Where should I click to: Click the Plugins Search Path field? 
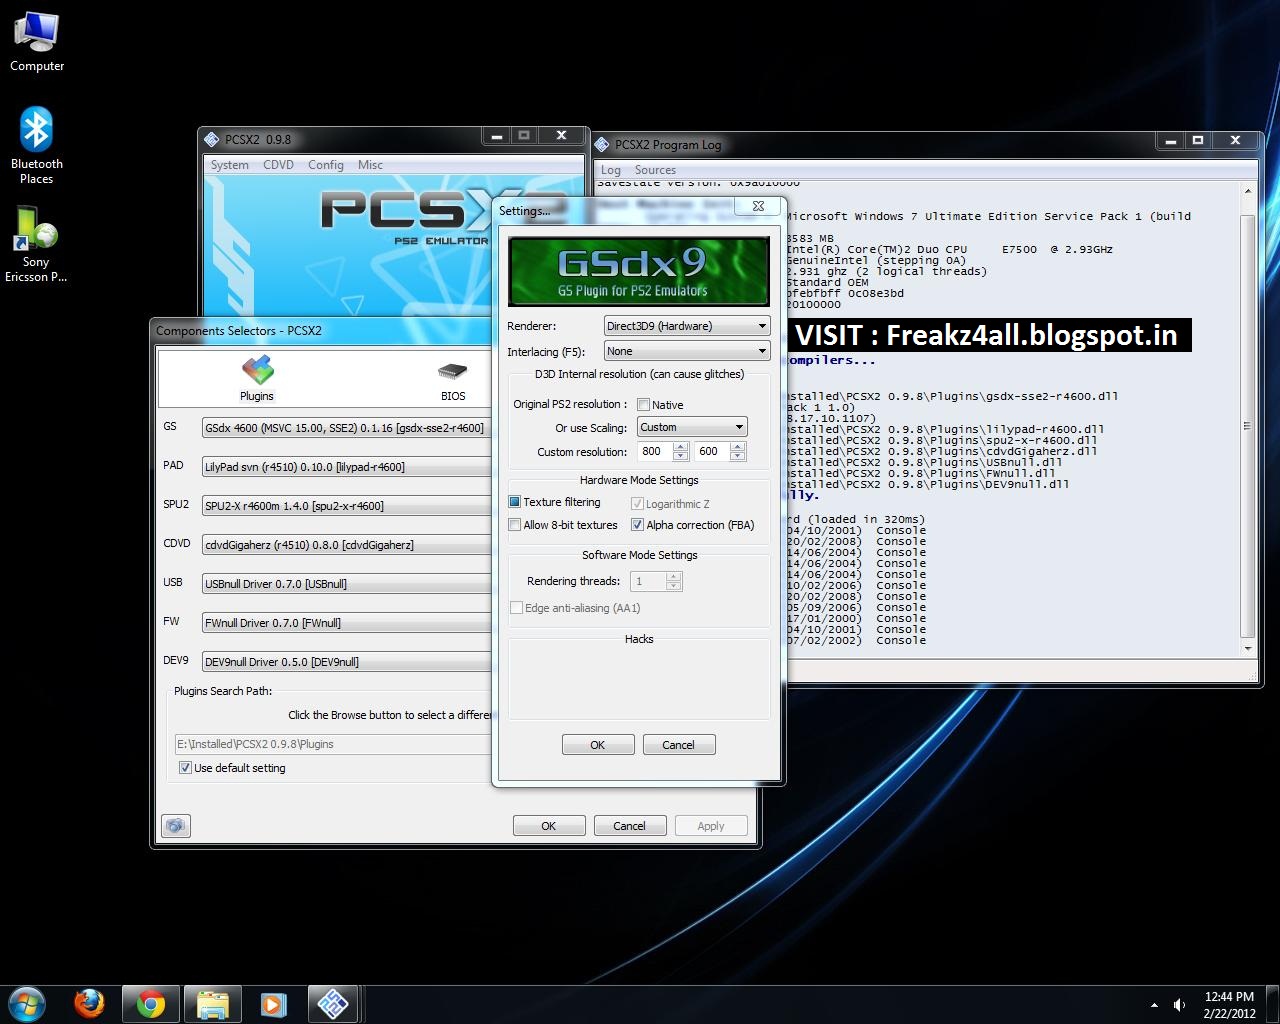click(x=333, y=744)
